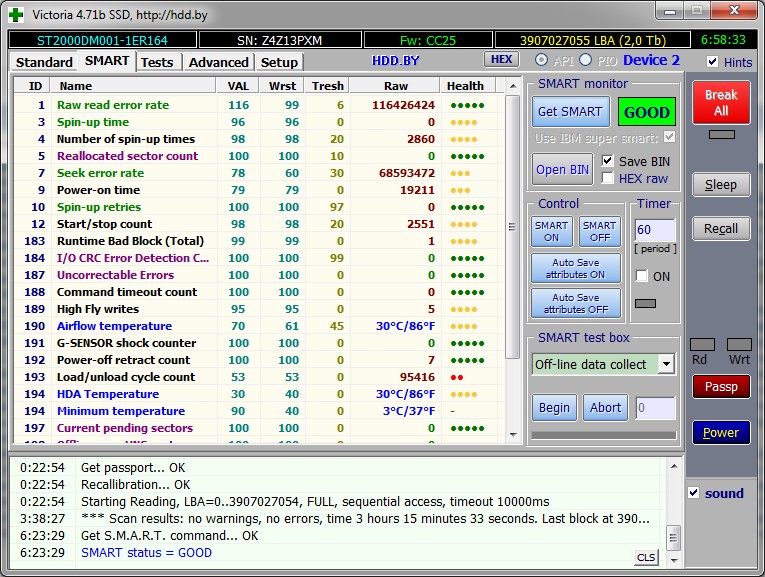The width and height of the screenshot is (765, 577).
Task: Uncheck the Save BIN option
Action: click(x=607, y=160)
